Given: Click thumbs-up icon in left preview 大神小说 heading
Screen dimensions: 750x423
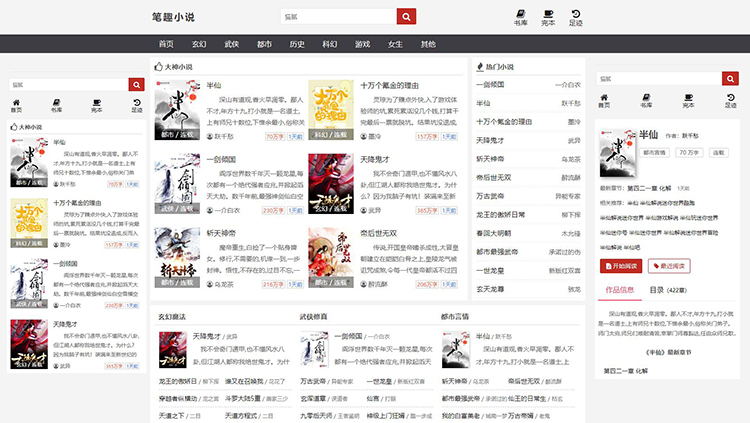Looking at the screenshot, I should click(14, 127).
